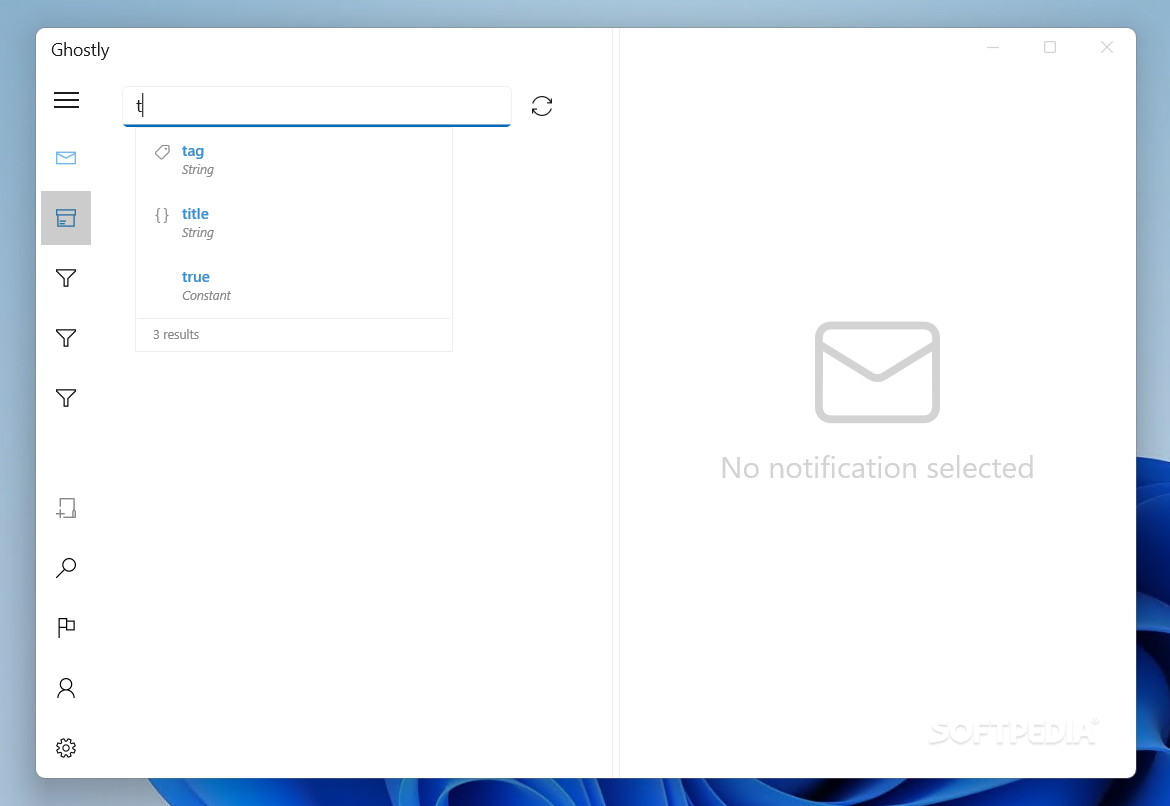This screenshot has width=1170, height=806.
Task: Click the tag icon beside 'tag'
Action: (162, 152)
